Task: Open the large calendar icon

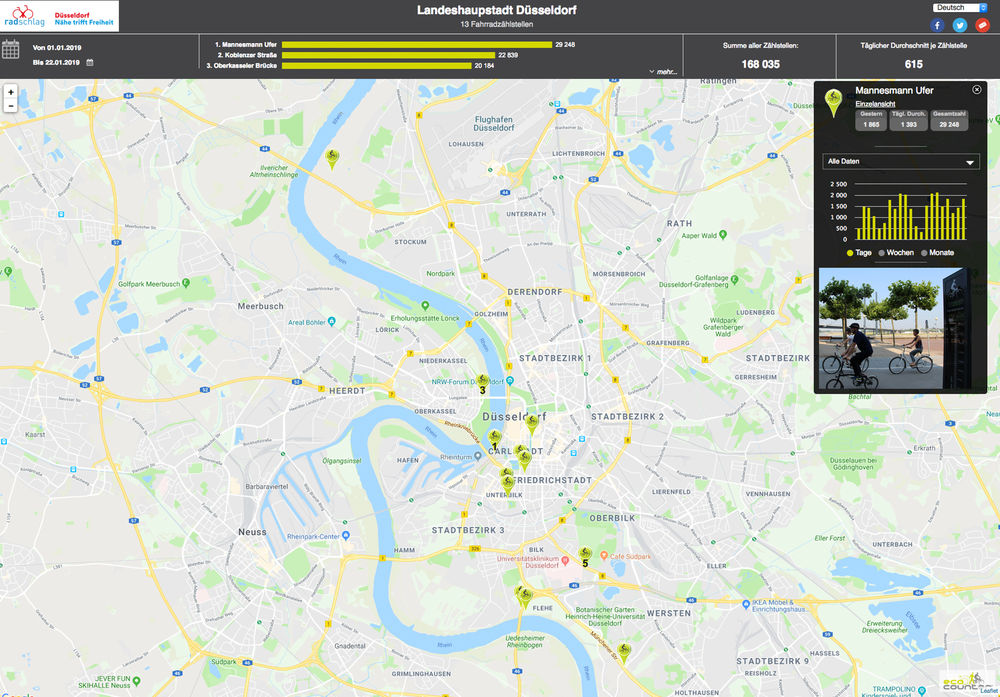Action: (x=11, y=49)
